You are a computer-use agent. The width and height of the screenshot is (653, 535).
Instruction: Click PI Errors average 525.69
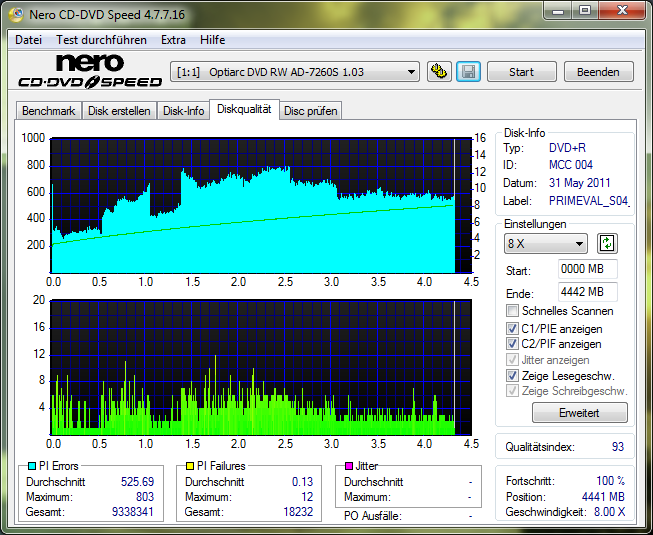pos(137,482)
